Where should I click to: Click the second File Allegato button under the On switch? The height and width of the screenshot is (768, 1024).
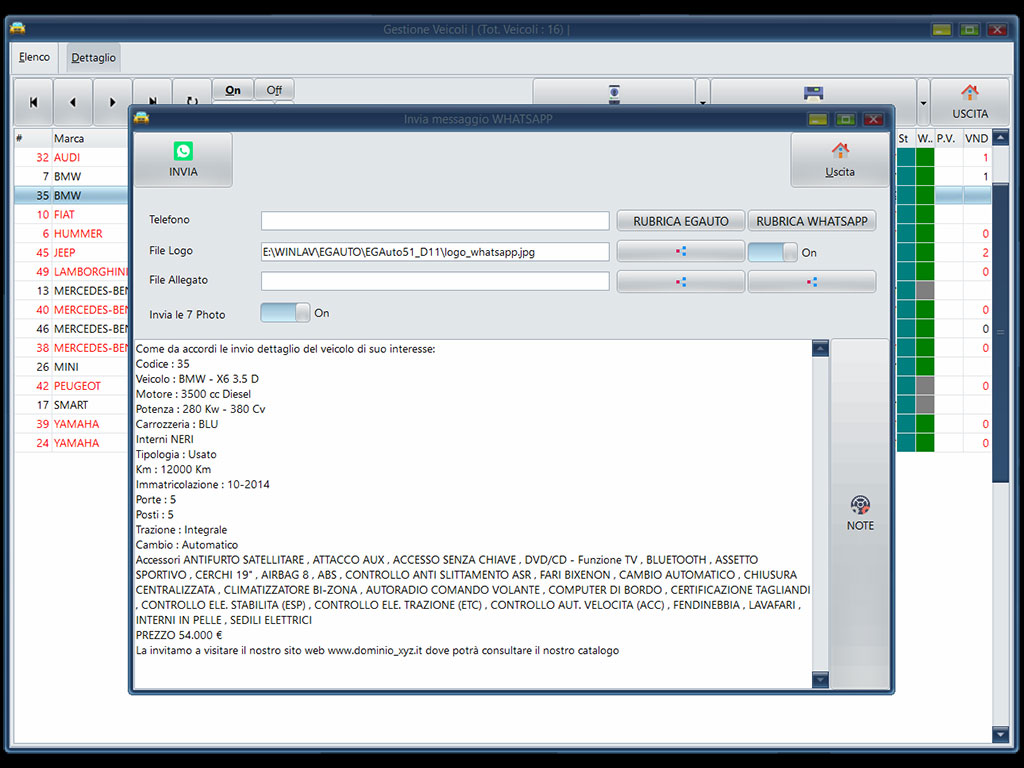(812, 281)
